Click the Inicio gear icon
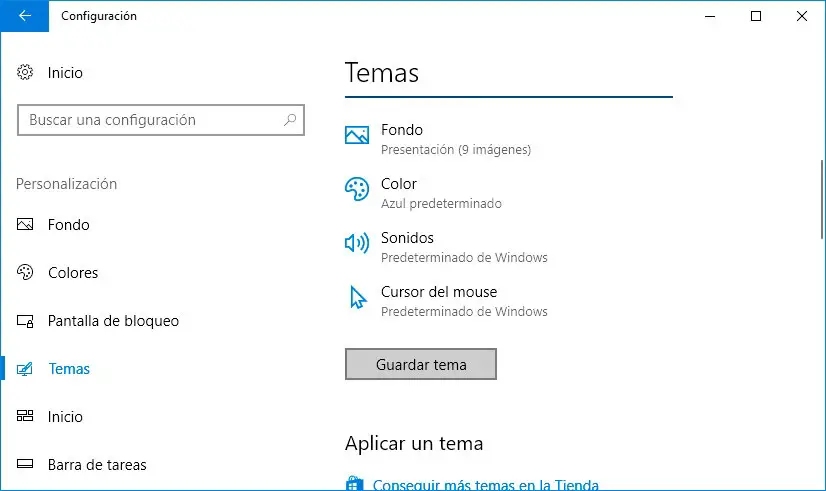The width and height of the screenshot is (826, 491). coord(26,73)
